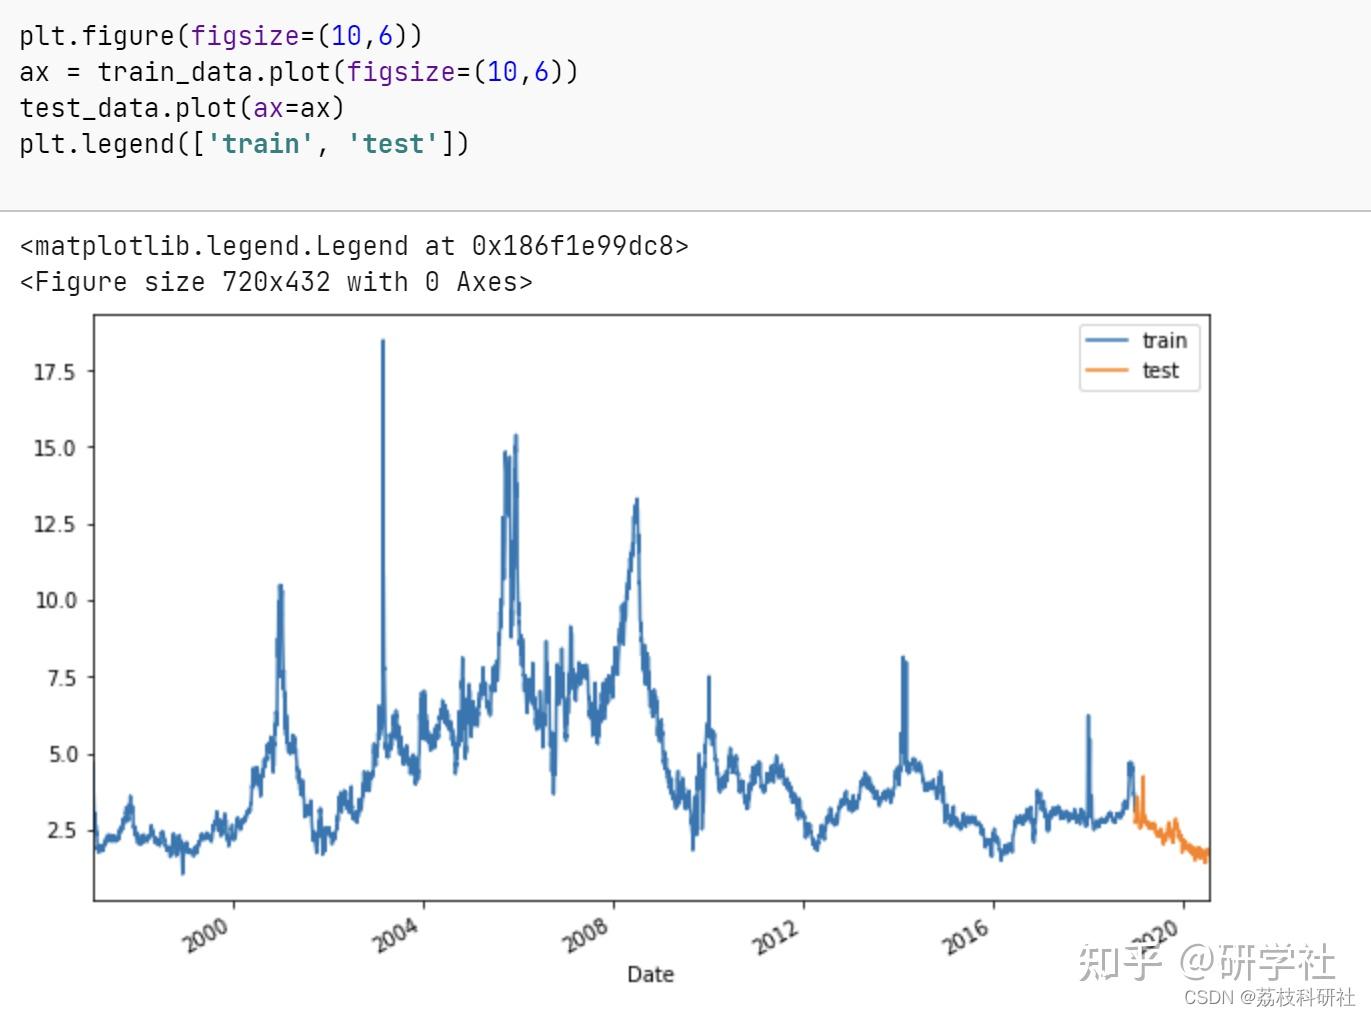Toggle the legend box visibility

click(x=1139, y=357)
